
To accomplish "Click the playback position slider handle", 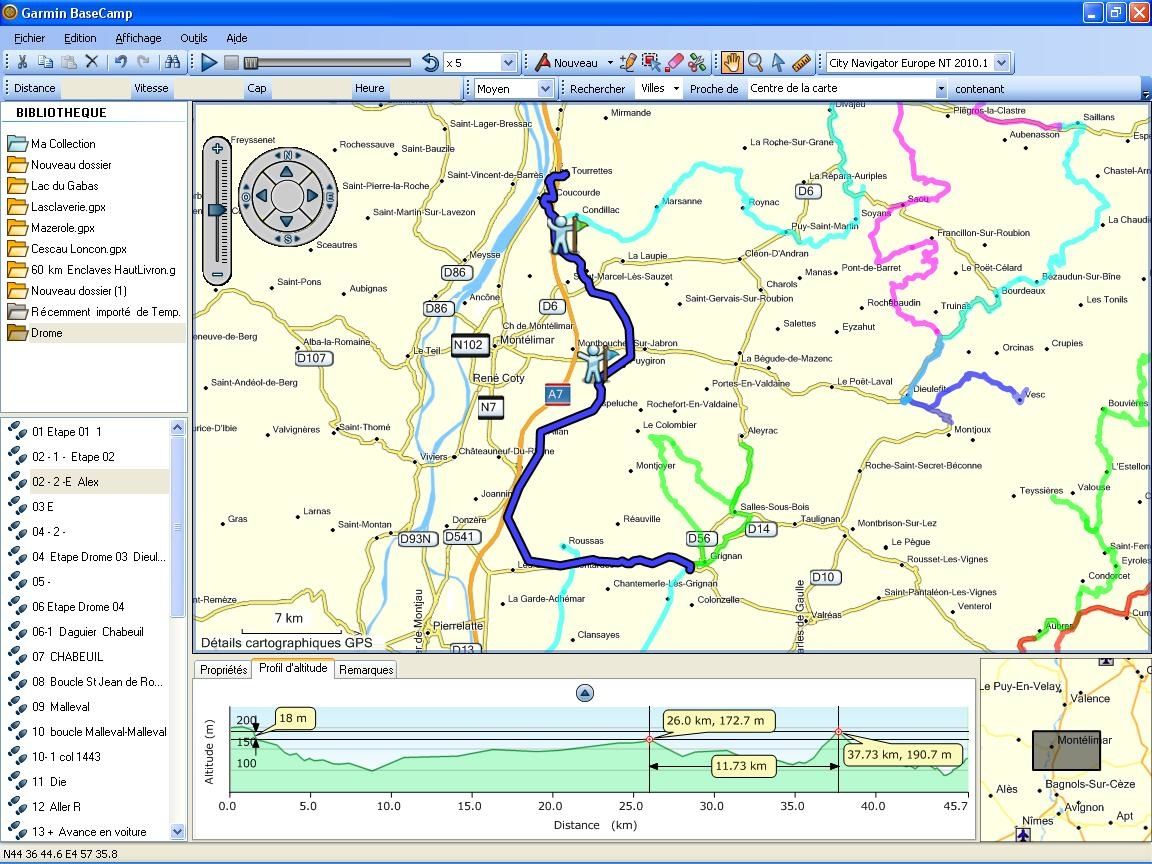I will (x=251, y=62).
